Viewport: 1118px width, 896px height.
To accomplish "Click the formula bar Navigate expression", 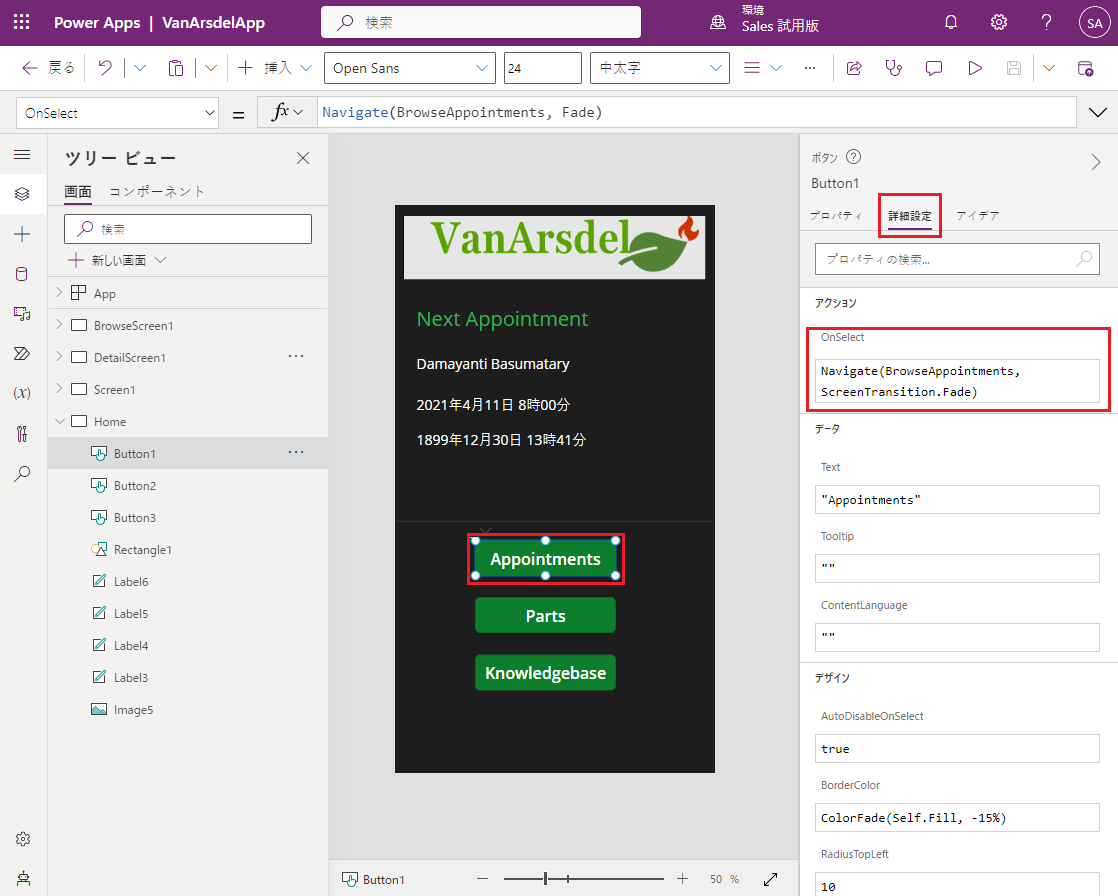I will 462,112.
